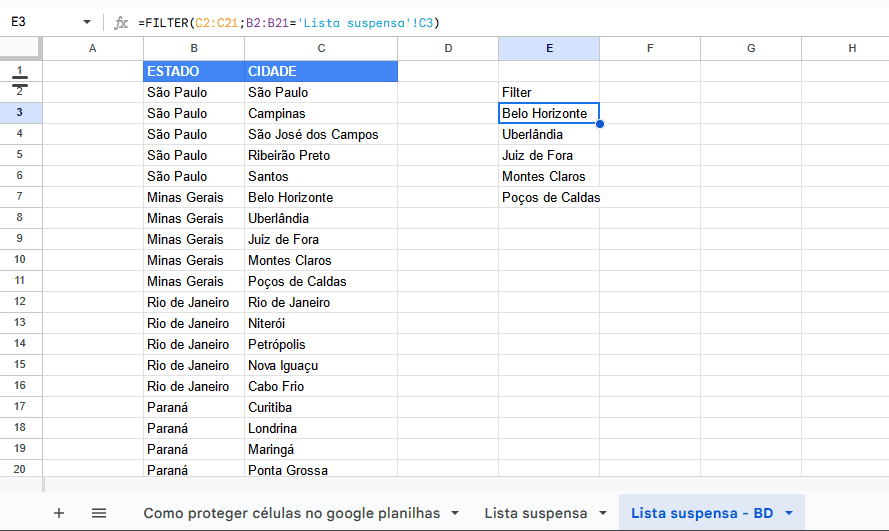889x531 pixels.
Task: Open the all sheets list icon
Action: tap(99, 513)
